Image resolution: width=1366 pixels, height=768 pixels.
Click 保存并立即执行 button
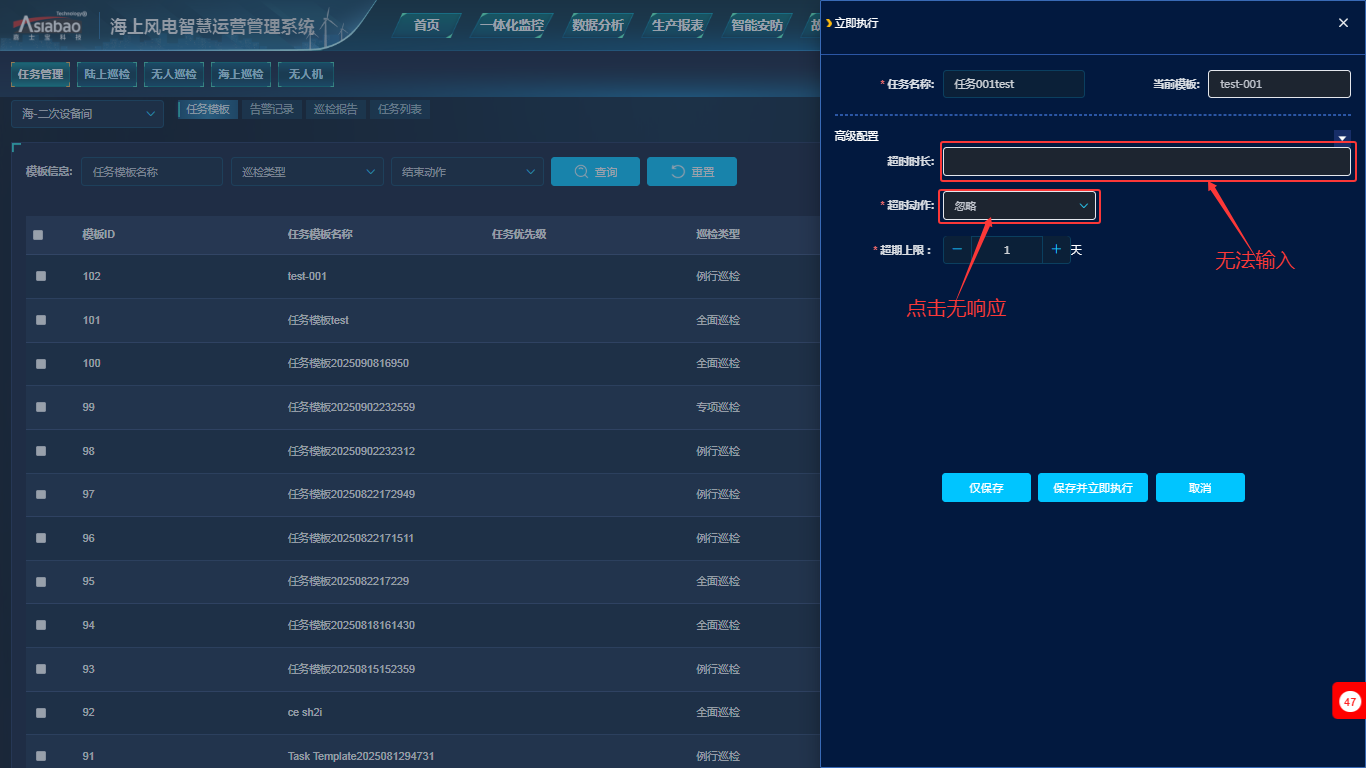point(1092,488)
